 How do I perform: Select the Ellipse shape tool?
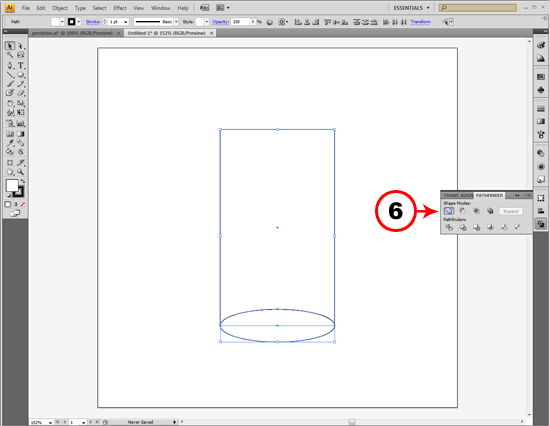tap(21, 75)
